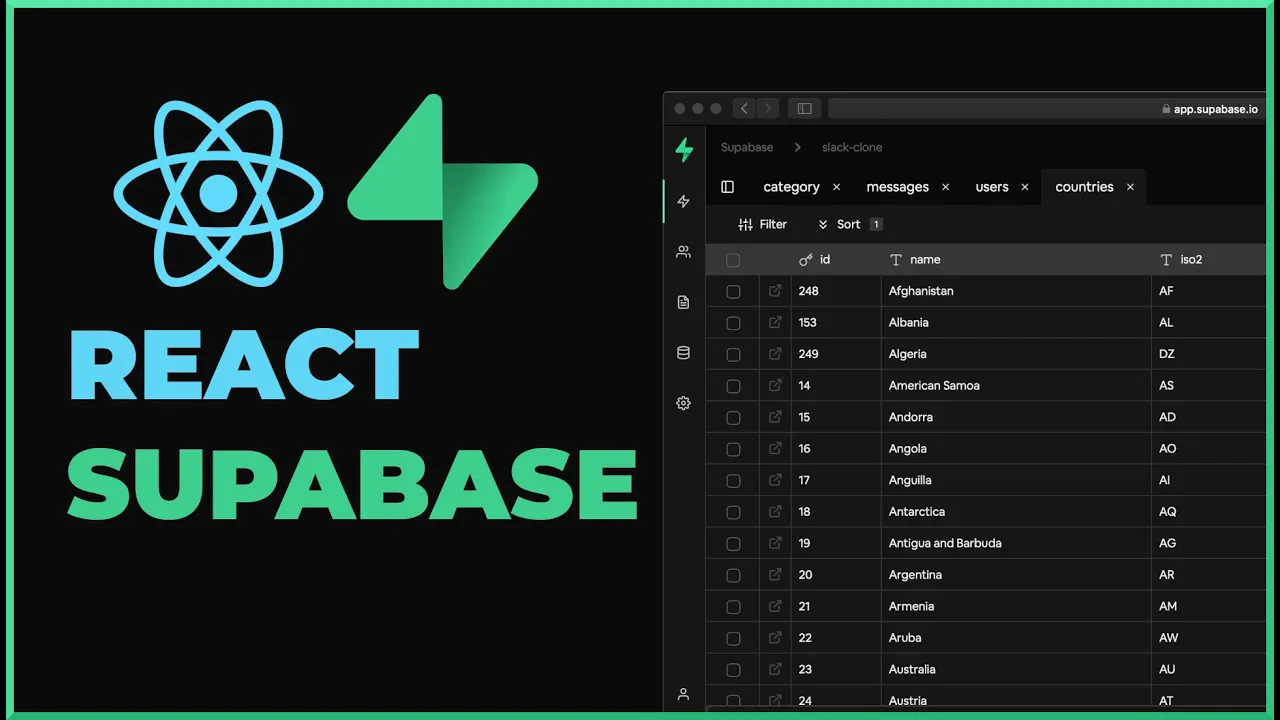The width and height of the screenshot is (1280, 720).
Task: Expand the Argentina row
Action: pos(775,575)
